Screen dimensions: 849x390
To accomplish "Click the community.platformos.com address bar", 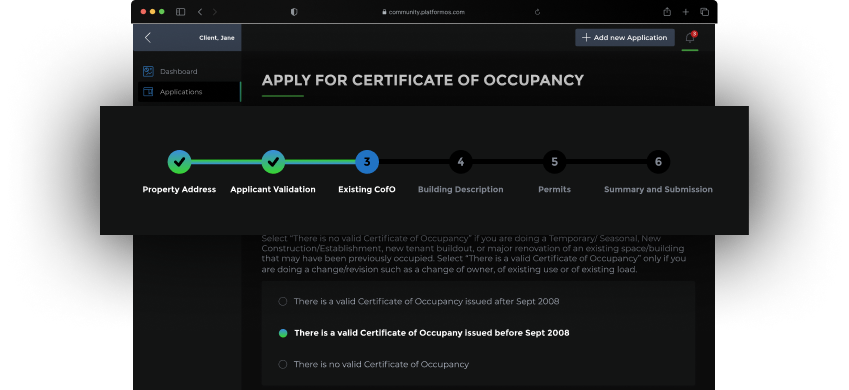I will pyautogui.click(x=423, y=12).
